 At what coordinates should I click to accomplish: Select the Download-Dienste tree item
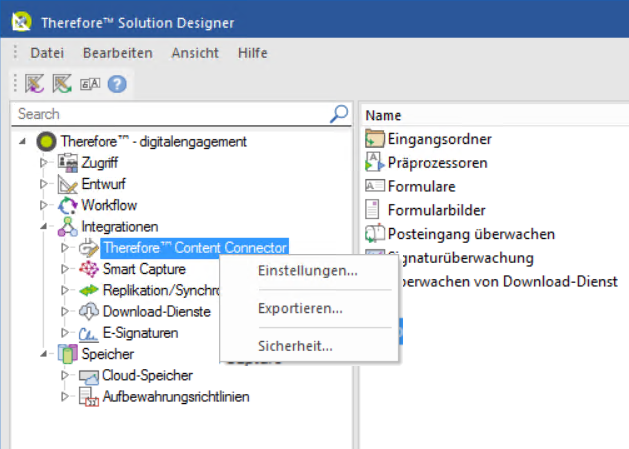point(156,311)
